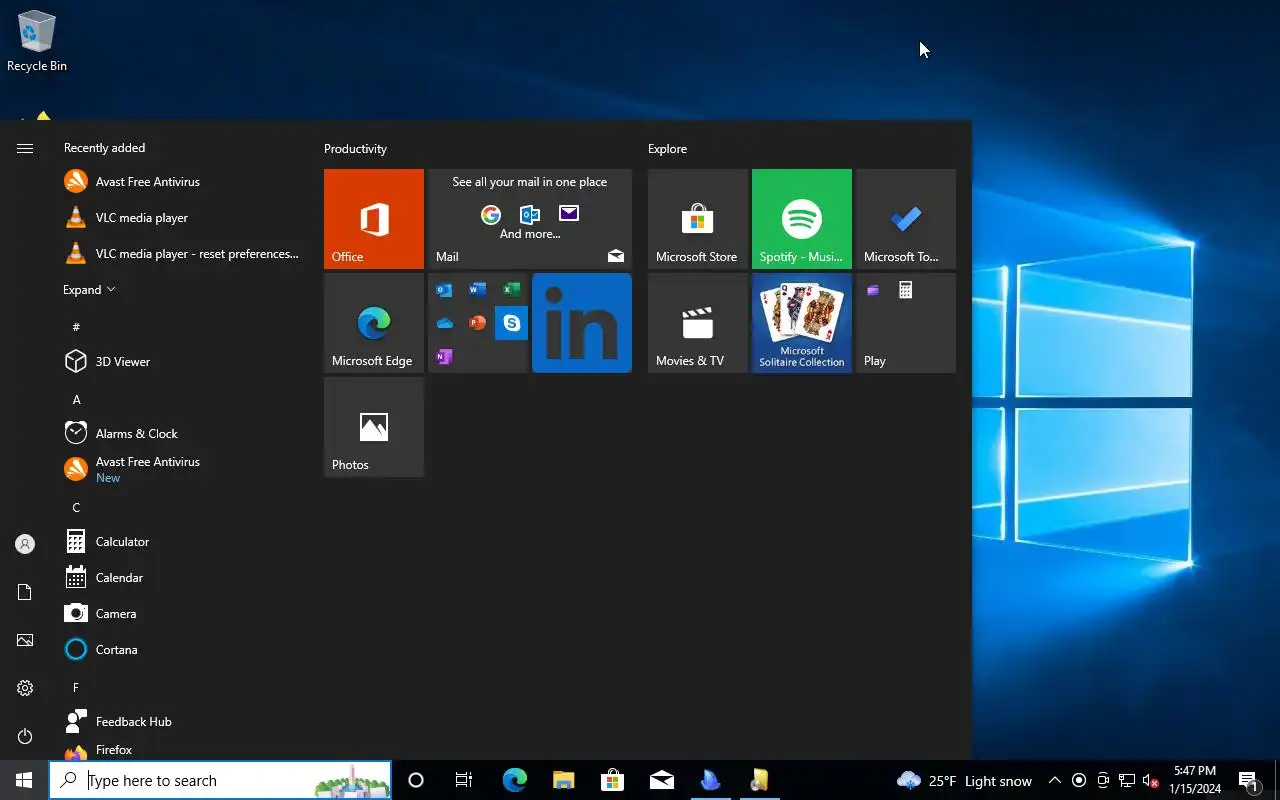The height and width of the screenshot is (800, 1280).
Task: Launch the Spotify Music tile
Action: tap(802, 219)
